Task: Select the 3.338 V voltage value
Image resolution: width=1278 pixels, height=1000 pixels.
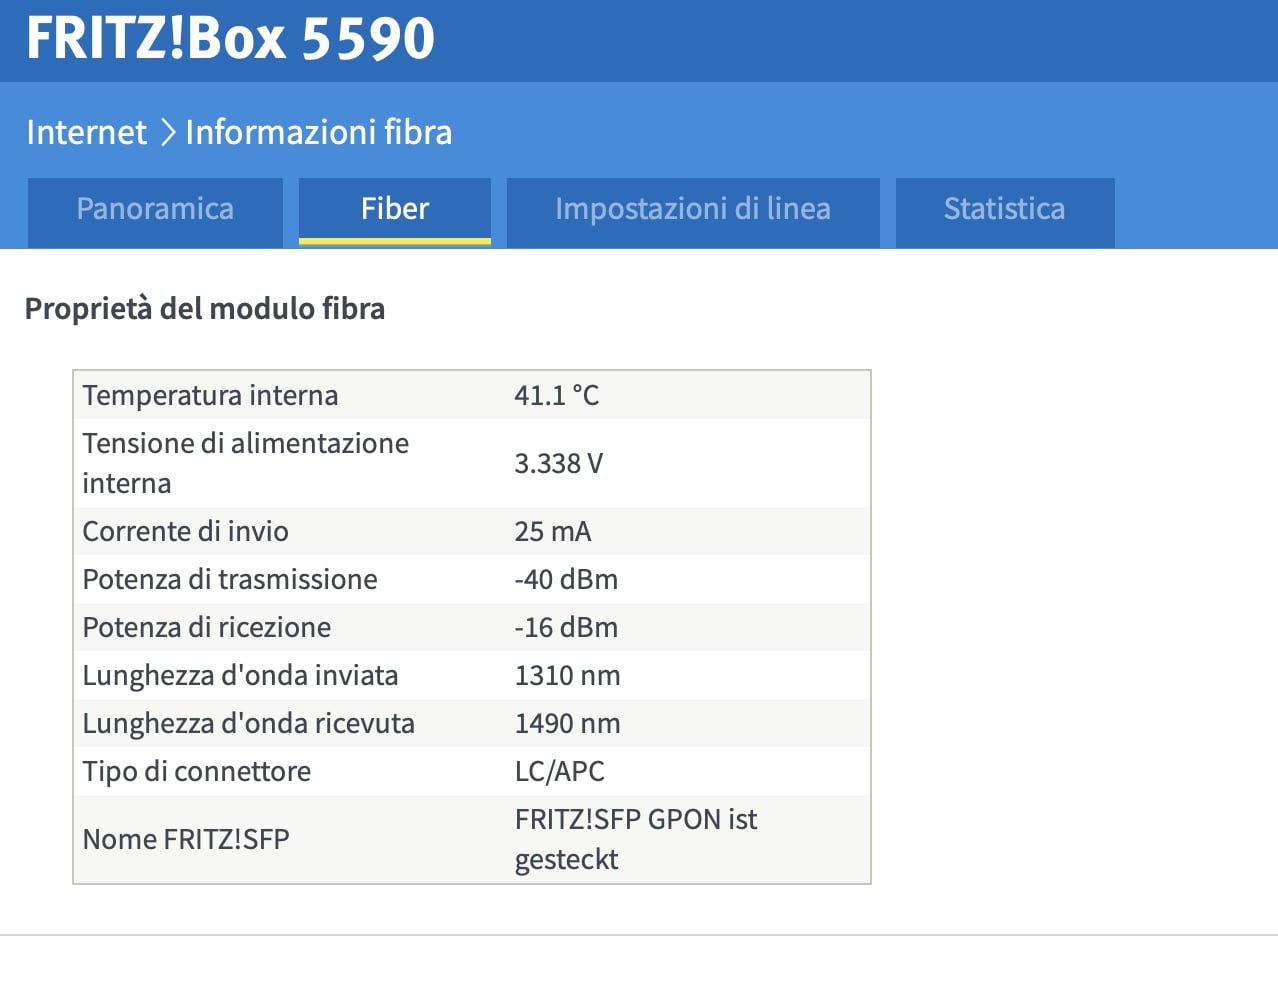Action: [559, 463]
